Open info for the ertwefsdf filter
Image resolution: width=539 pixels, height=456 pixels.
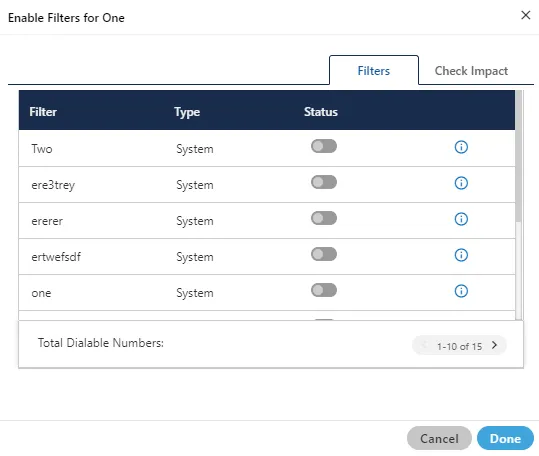click(461, 255)
